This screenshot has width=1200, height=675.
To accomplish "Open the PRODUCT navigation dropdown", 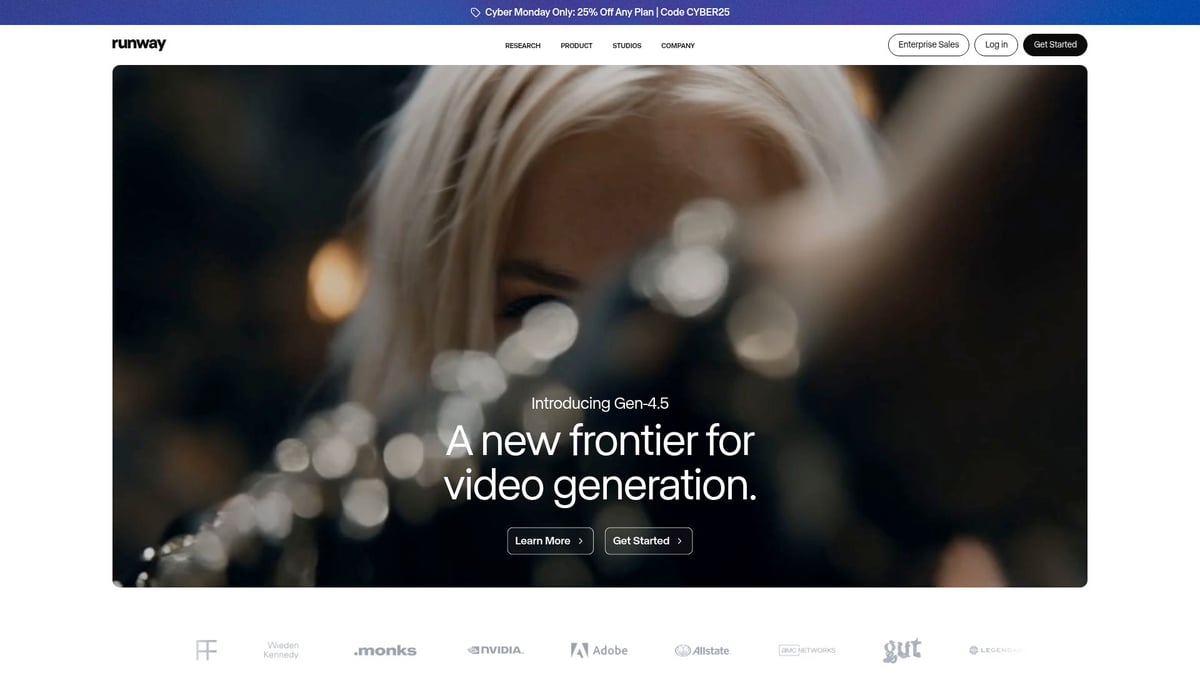I will 576,45.
